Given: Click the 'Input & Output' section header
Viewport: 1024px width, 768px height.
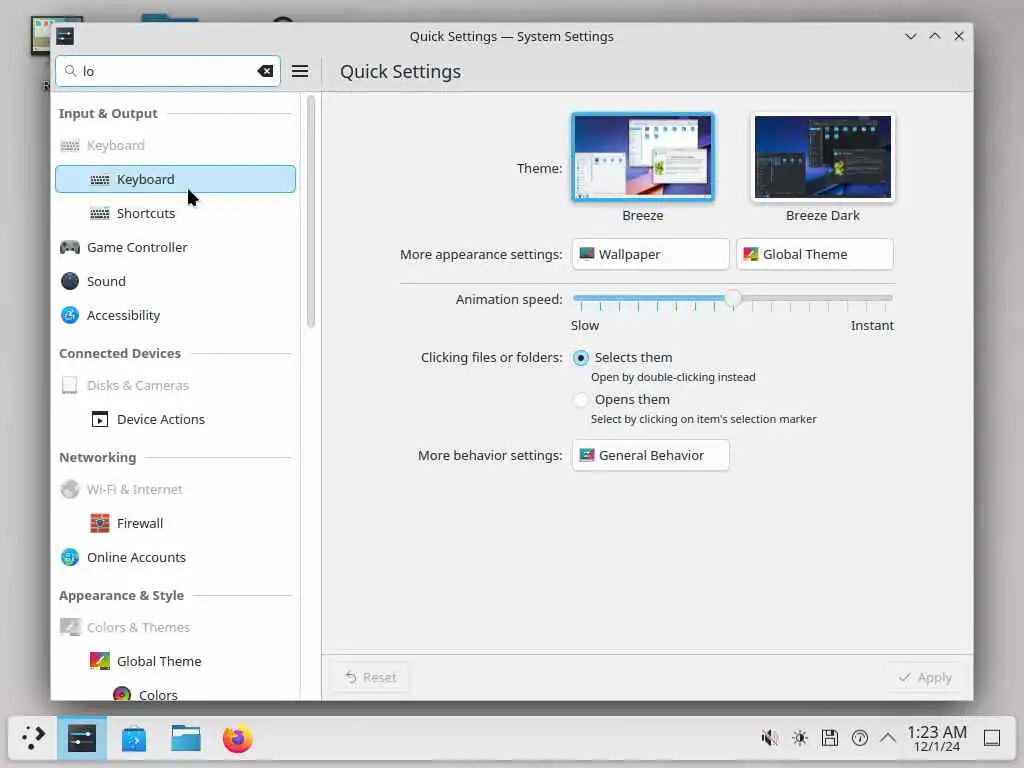Looking at the screenshot, I should click(x=108, y=114).
